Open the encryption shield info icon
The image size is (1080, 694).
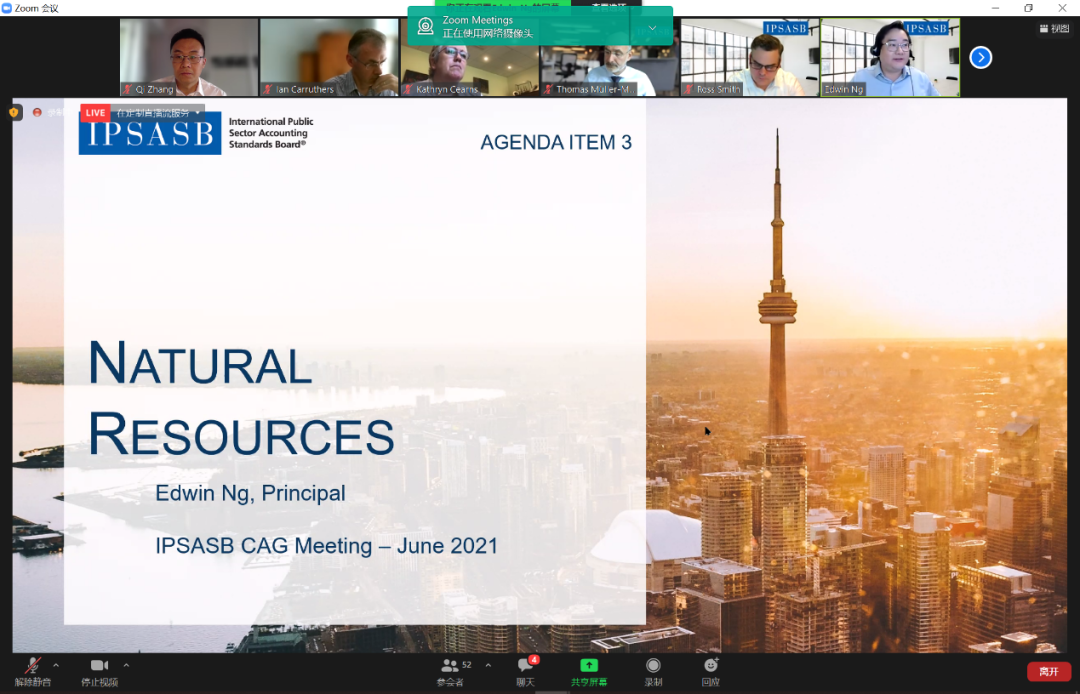14,112
